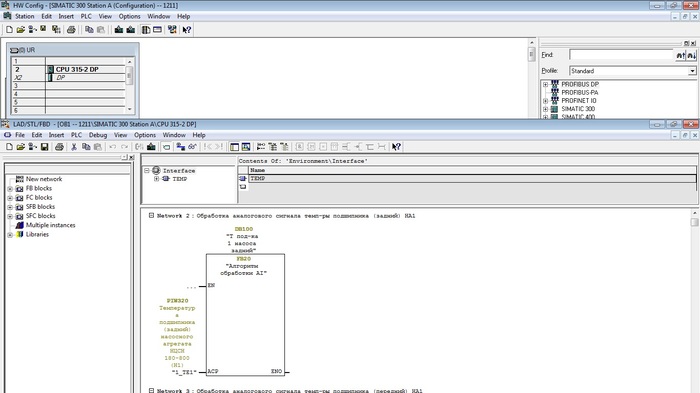The height and width of the screenshot is (393, 700).
Task: Click Configure Network icon in HW Config toolbar
Action: (172, 30)
